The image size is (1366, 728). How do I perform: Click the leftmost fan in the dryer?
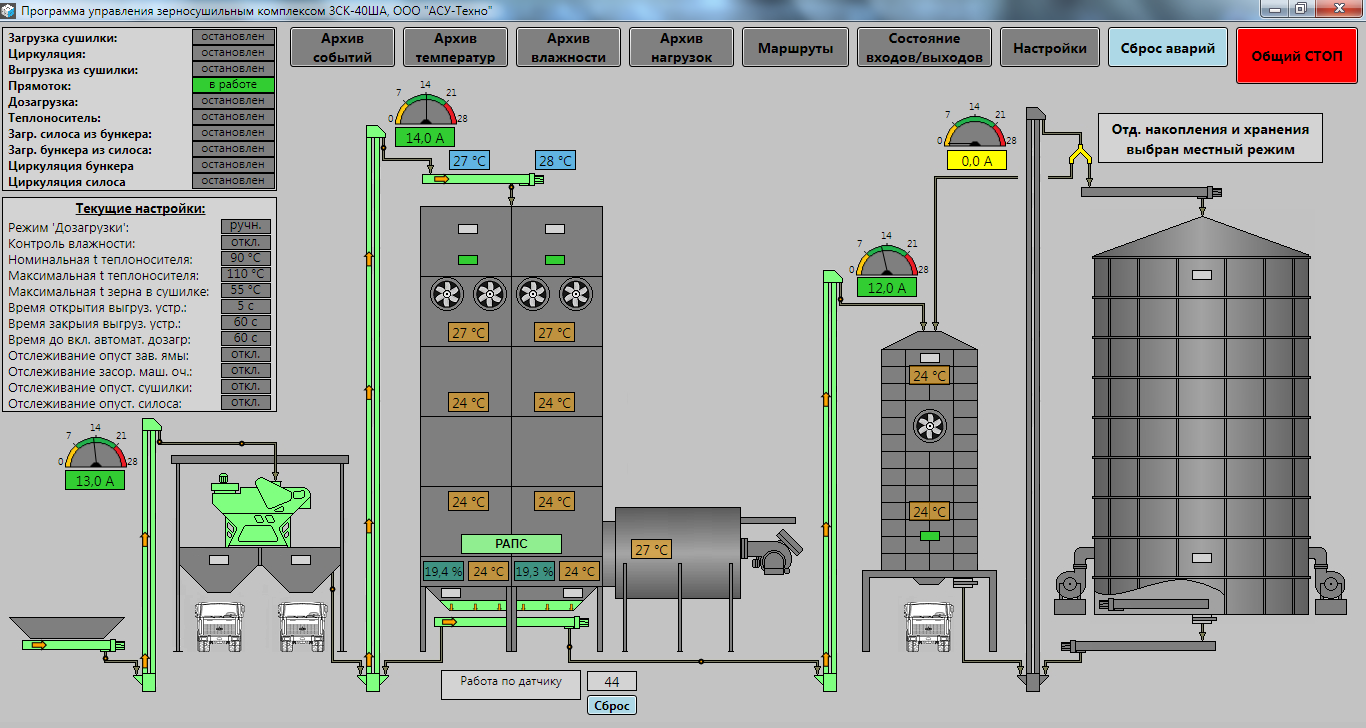[x=446, y=294]
